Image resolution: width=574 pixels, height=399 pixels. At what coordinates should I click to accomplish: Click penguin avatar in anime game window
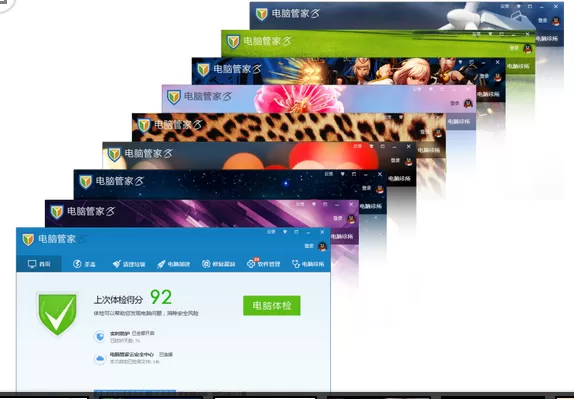tap(497, 77)
